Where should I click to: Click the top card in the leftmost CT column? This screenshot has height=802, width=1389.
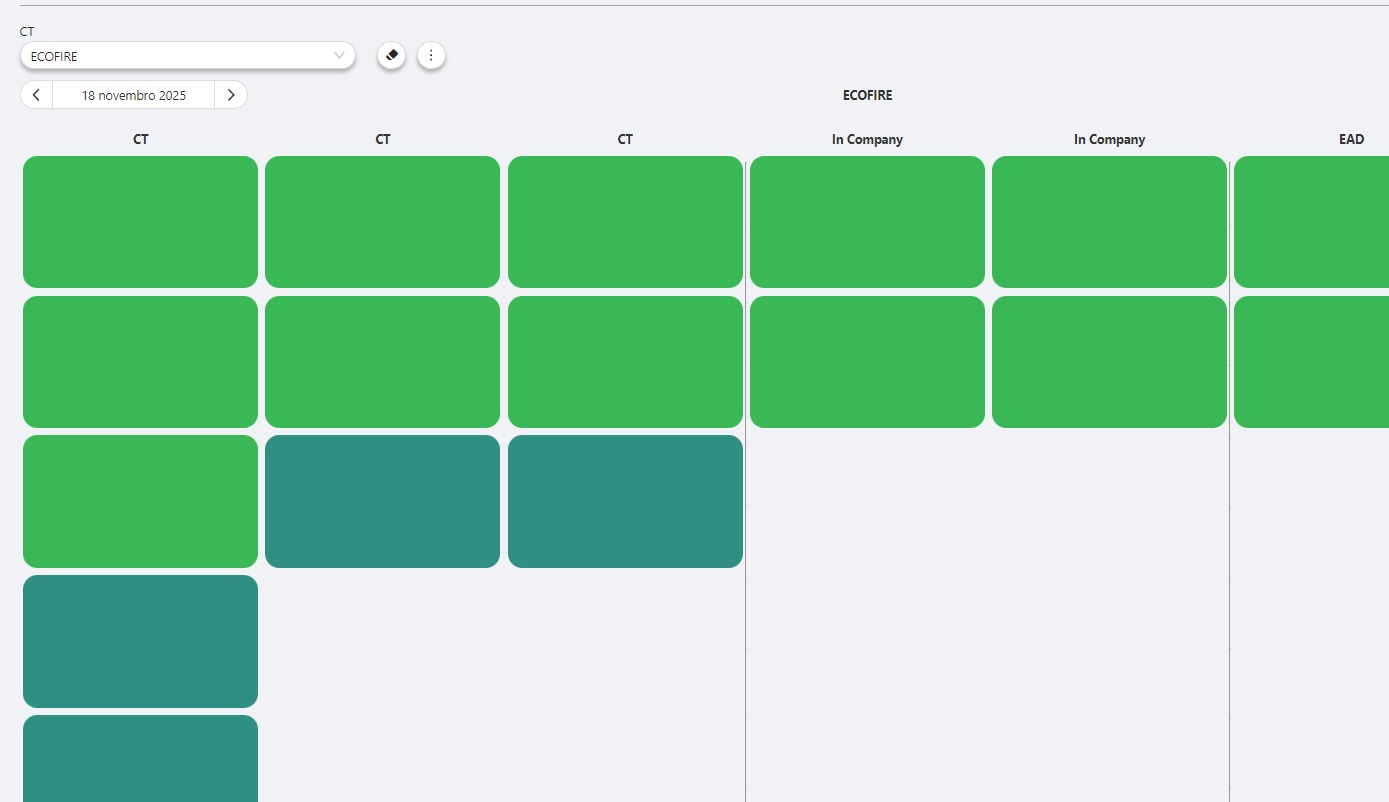point(140,222)
